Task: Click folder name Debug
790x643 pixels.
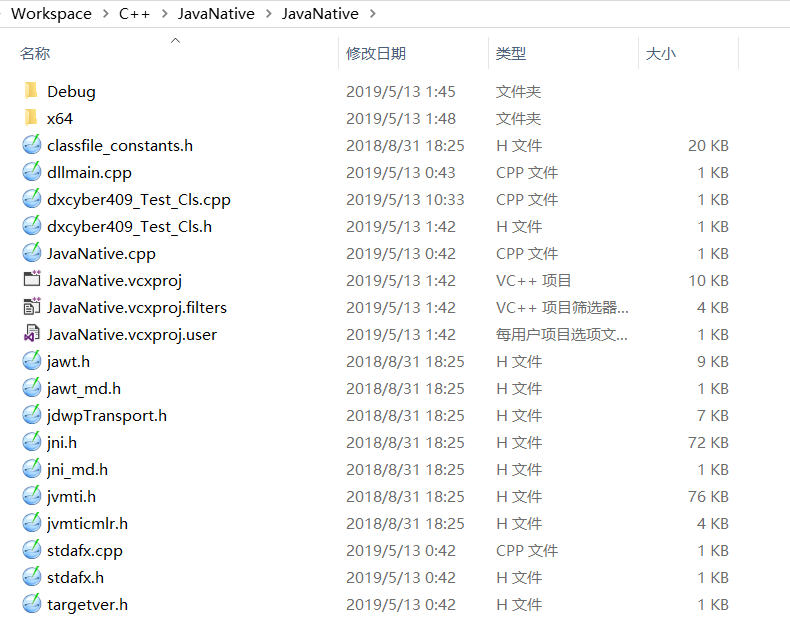Action: pos(71,92)
